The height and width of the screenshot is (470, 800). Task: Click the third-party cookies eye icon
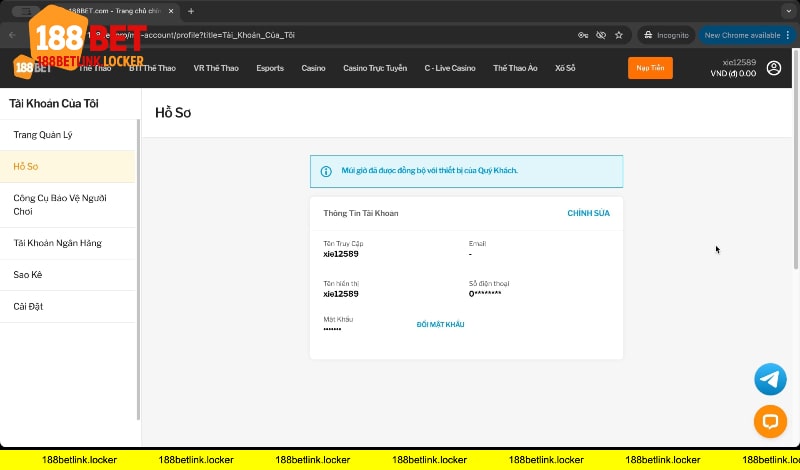pyautogui.click(x=601, y=35)
